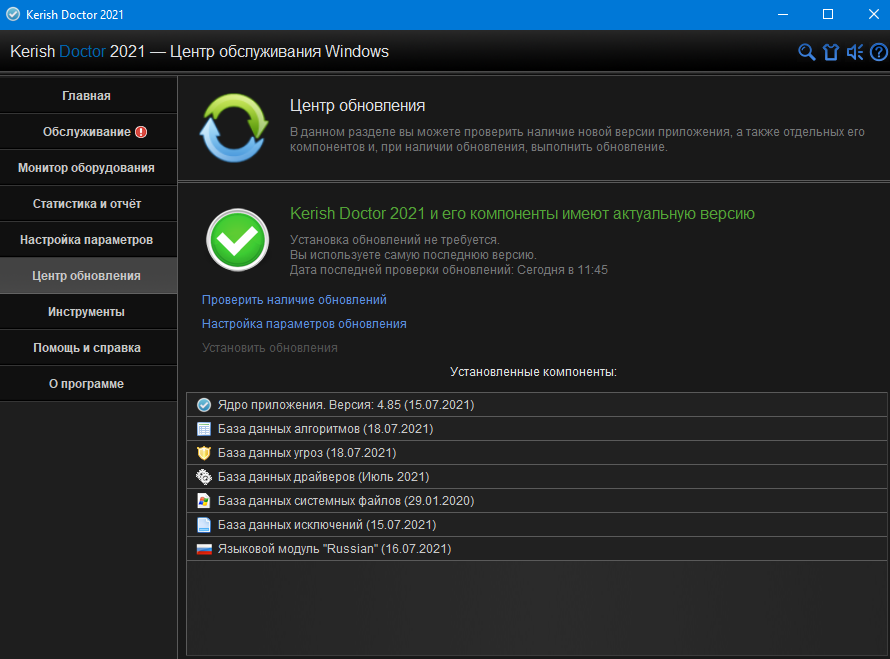The image size is (890, 659).
Task: Close the Kerish Doctor 2021 window
Action: click(874, 14)
